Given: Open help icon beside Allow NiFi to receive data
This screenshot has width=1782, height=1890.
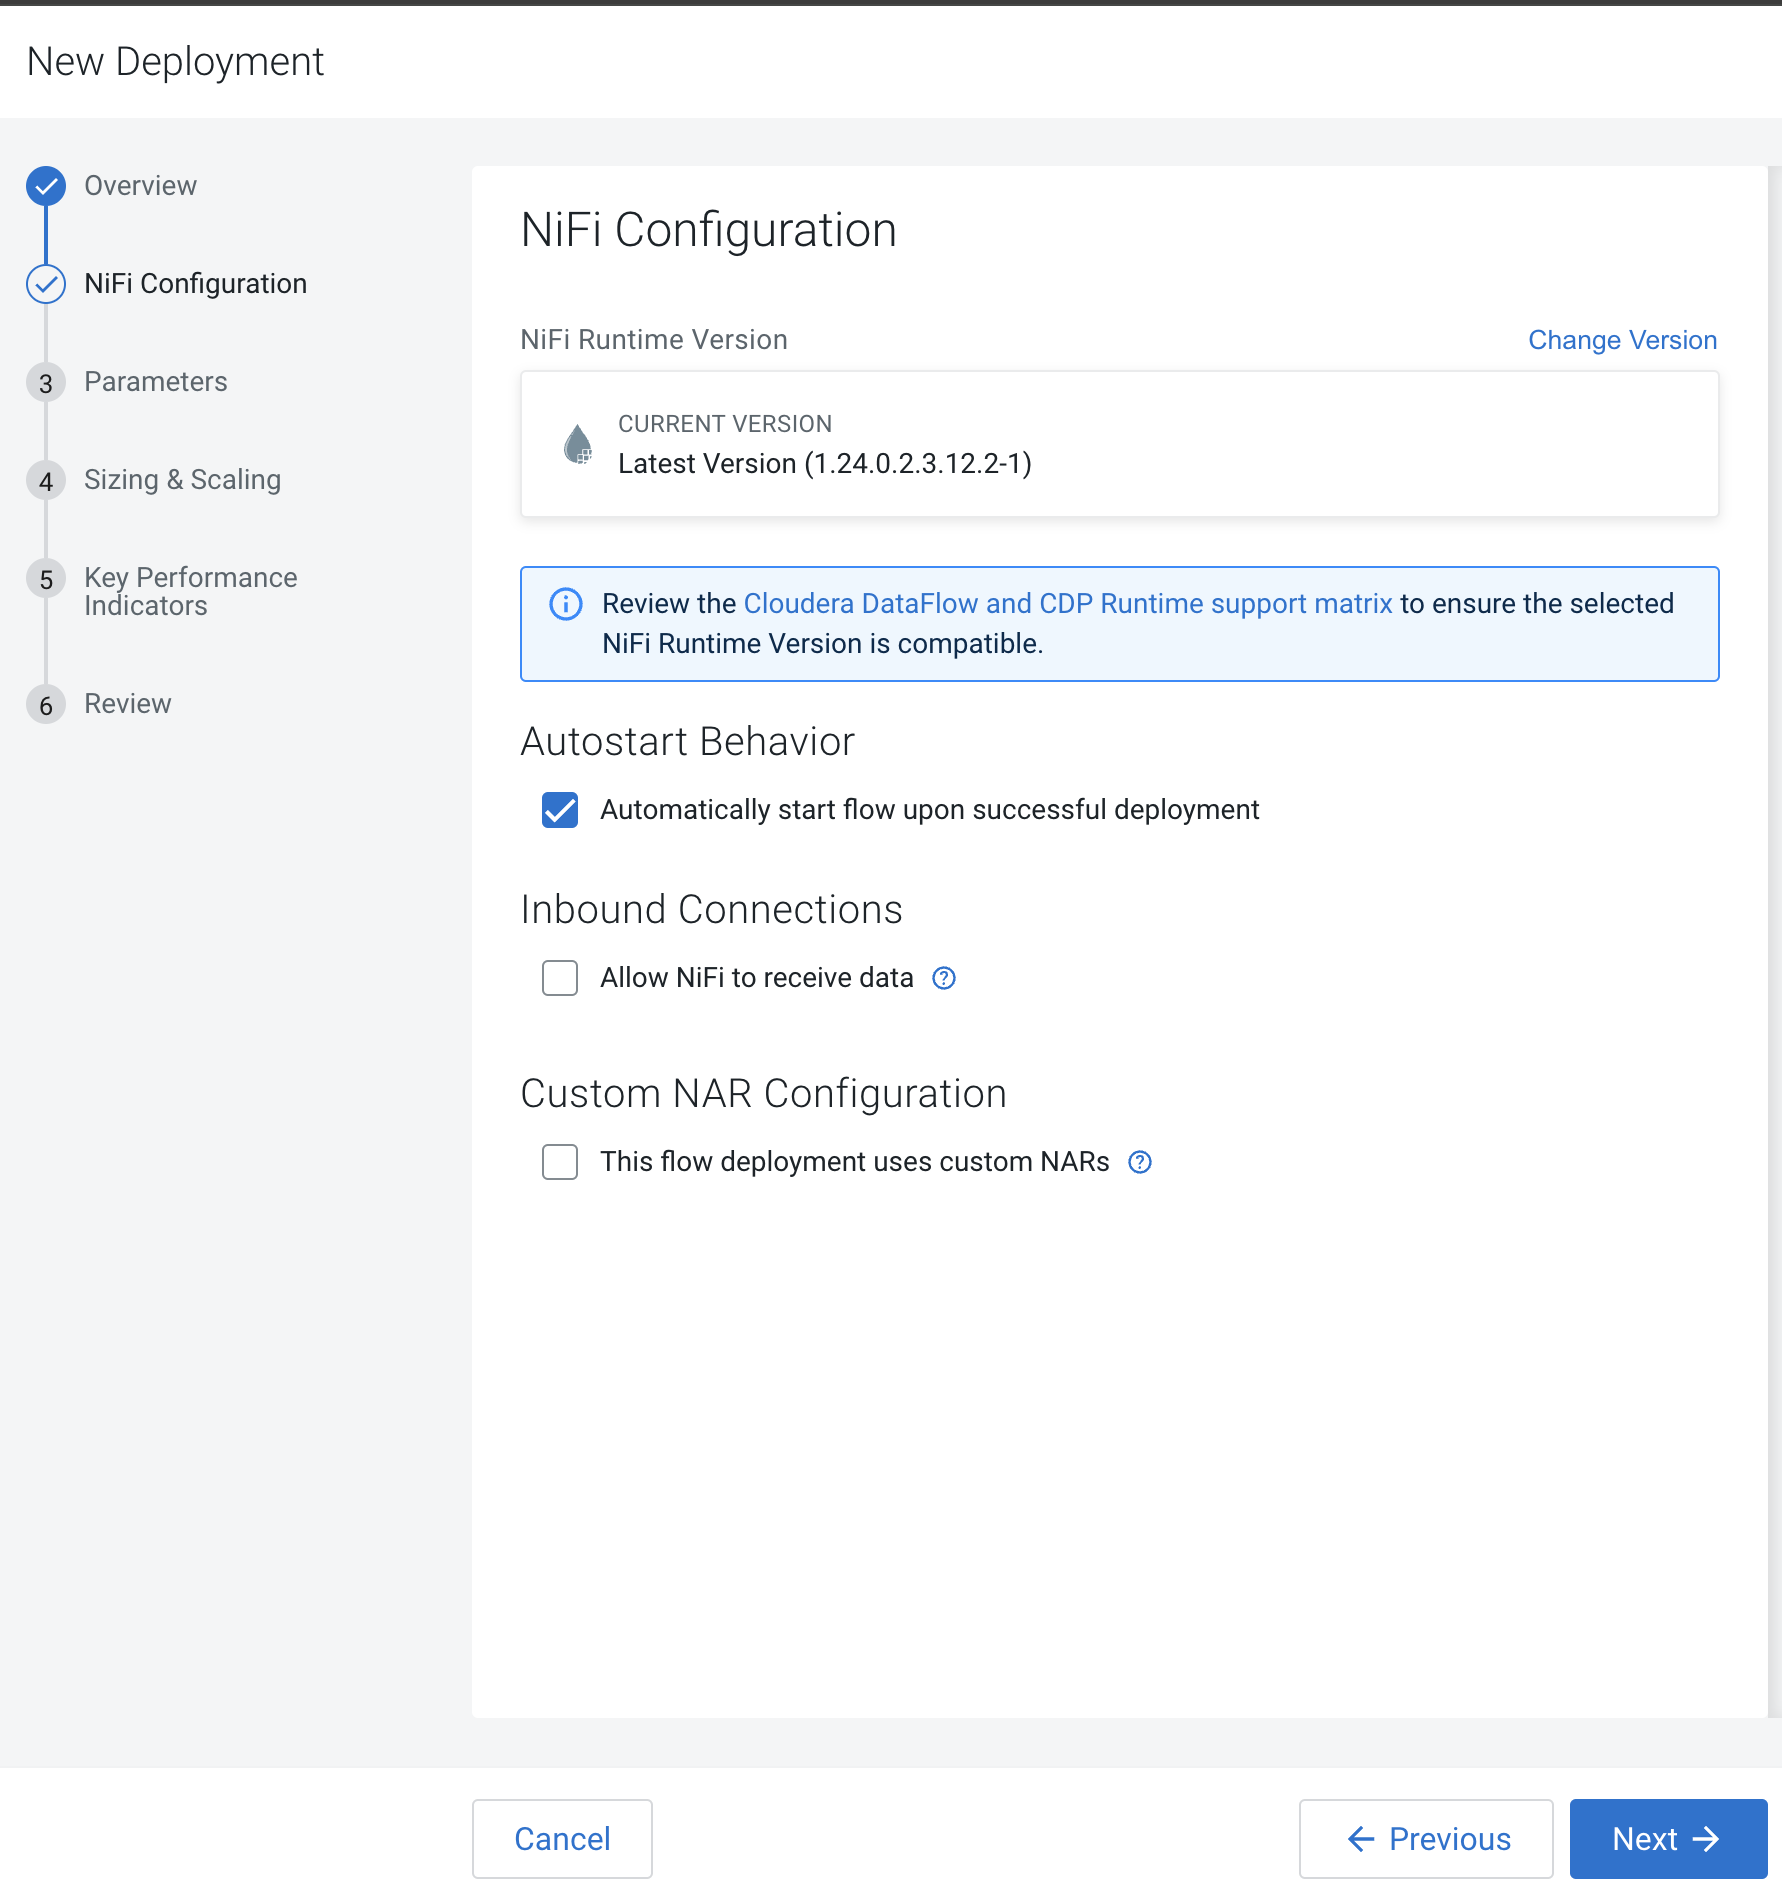Looking at the screenshot, I should (x=944, y=978).
